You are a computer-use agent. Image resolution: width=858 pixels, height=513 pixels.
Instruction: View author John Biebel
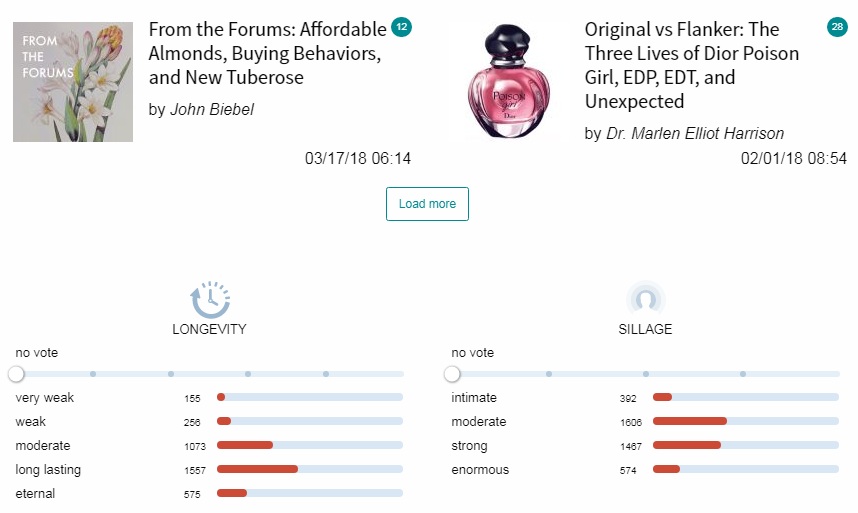coord(212,109)
